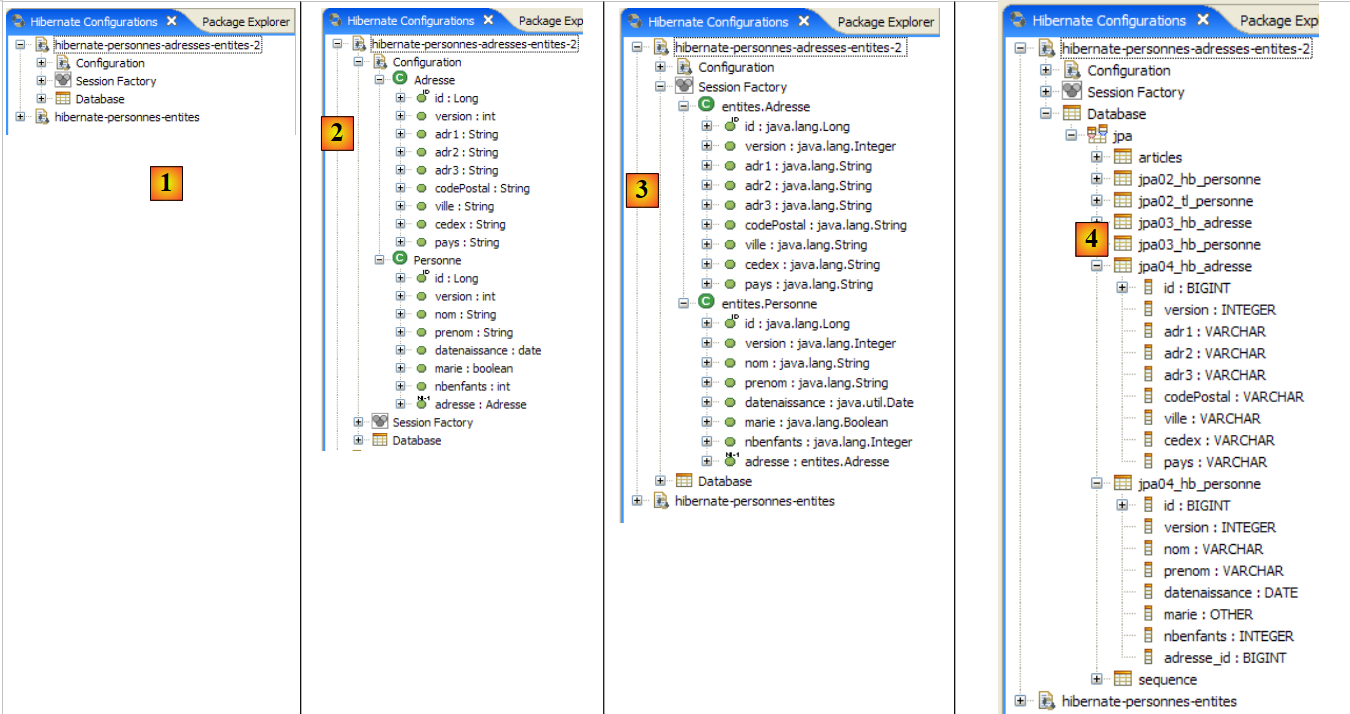Image resolution: width=1350 pixels, height=714 pixels.
Task: Select the datenaissance : DATE column
Action: [1230, 593]
